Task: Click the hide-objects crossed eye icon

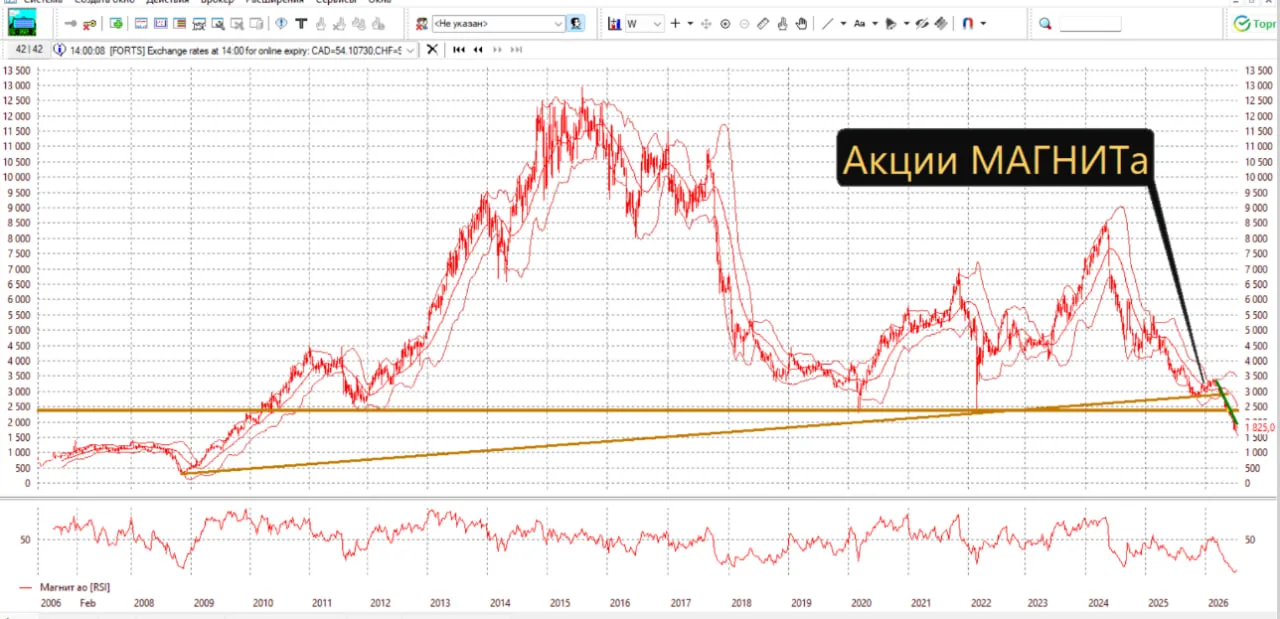Action: click(x=922, y=23)
